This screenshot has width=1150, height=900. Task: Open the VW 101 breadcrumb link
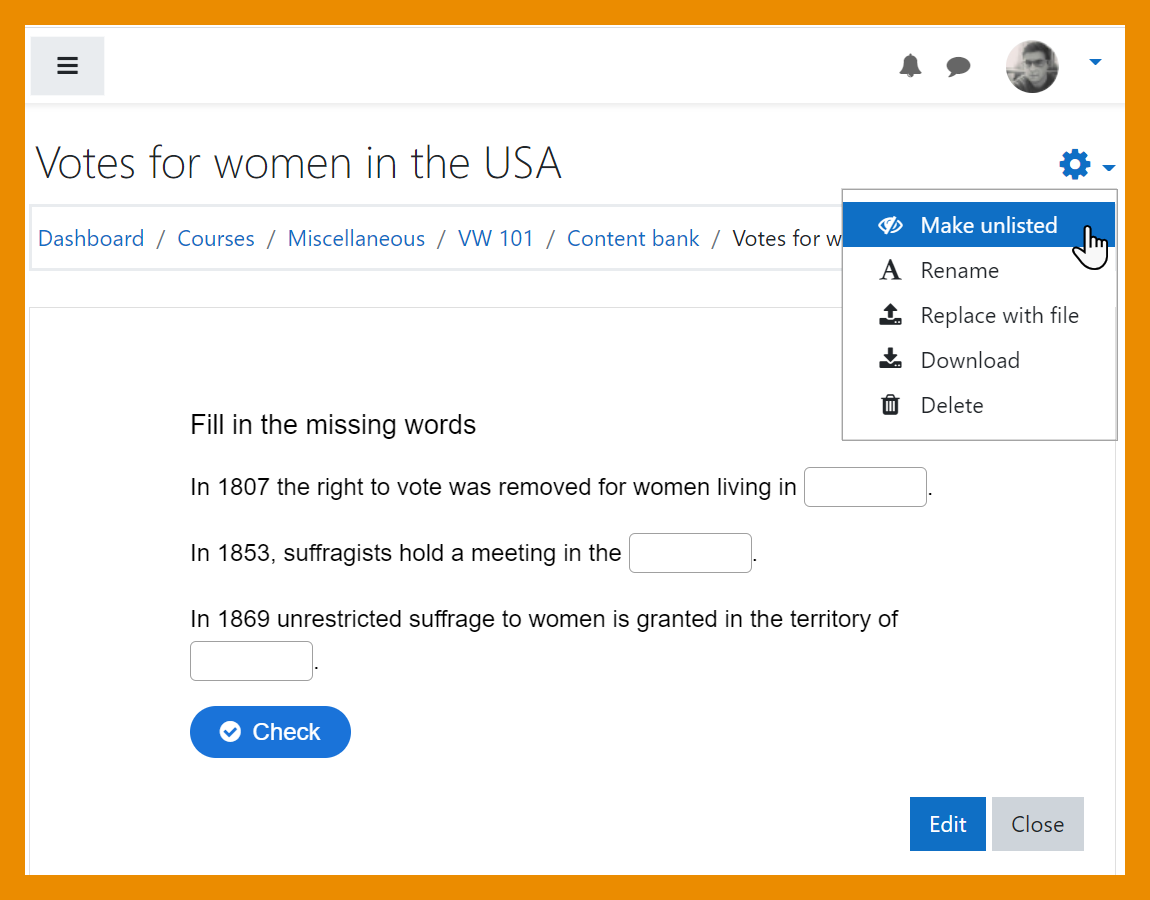[495, 239]
